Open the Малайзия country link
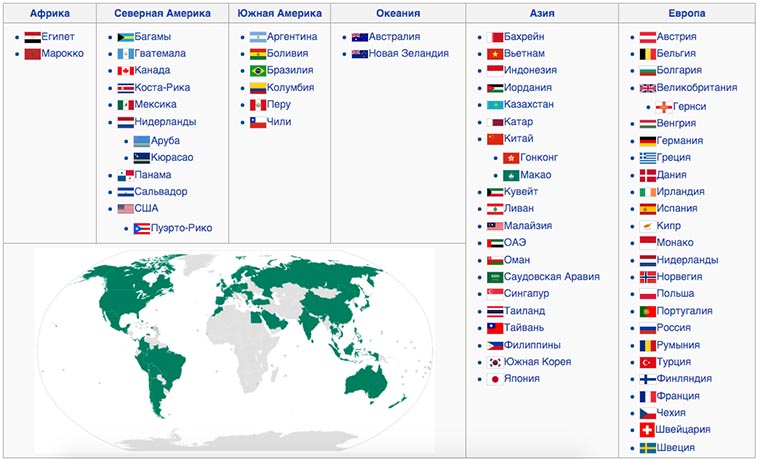 tap(528, 226)
